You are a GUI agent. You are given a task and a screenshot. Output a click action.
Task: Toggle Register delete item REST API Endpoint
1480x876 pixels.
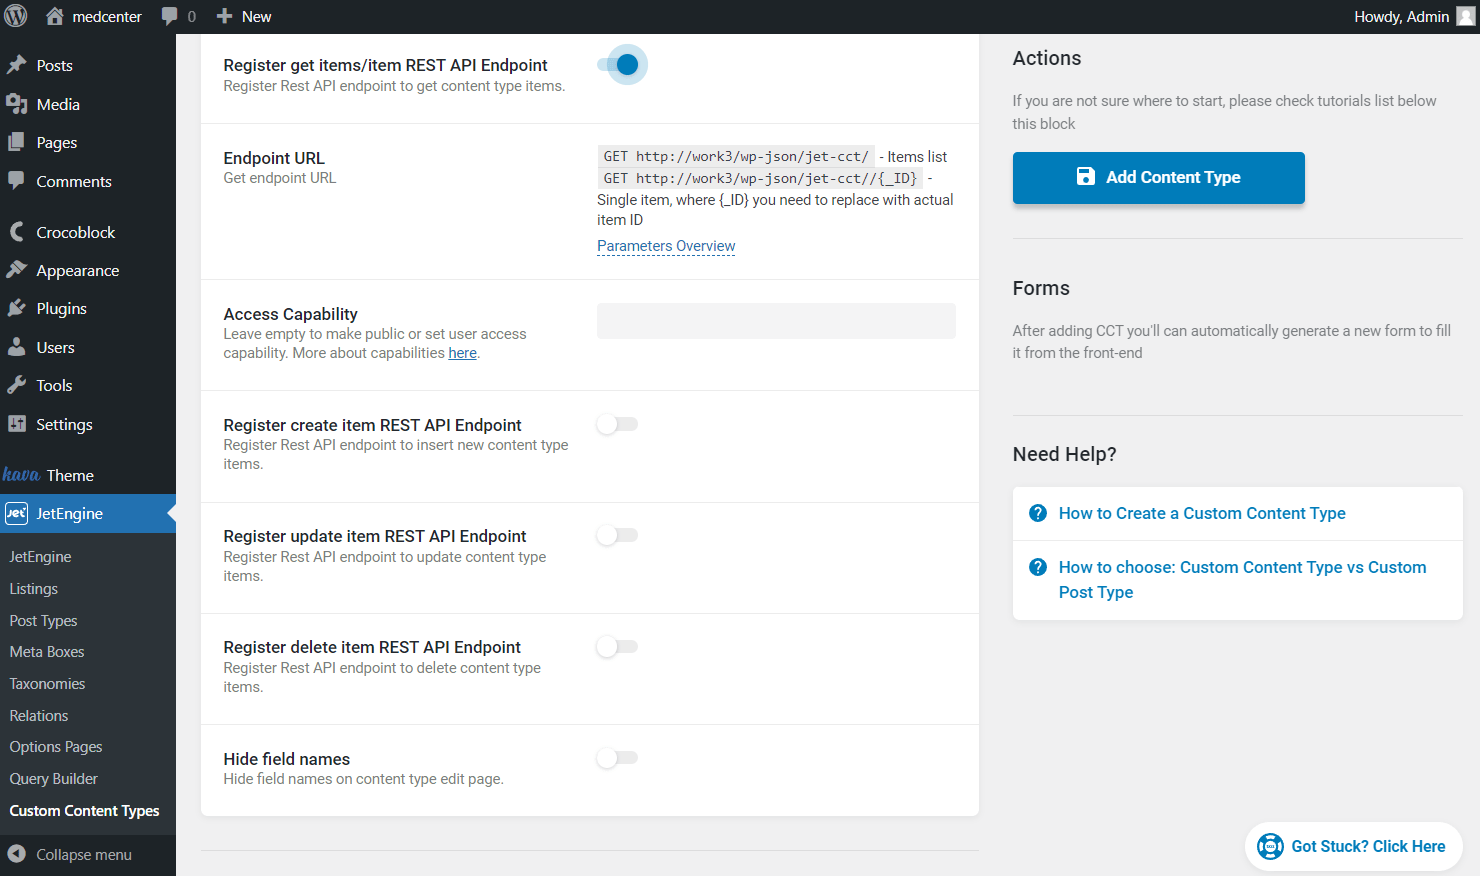617,646
